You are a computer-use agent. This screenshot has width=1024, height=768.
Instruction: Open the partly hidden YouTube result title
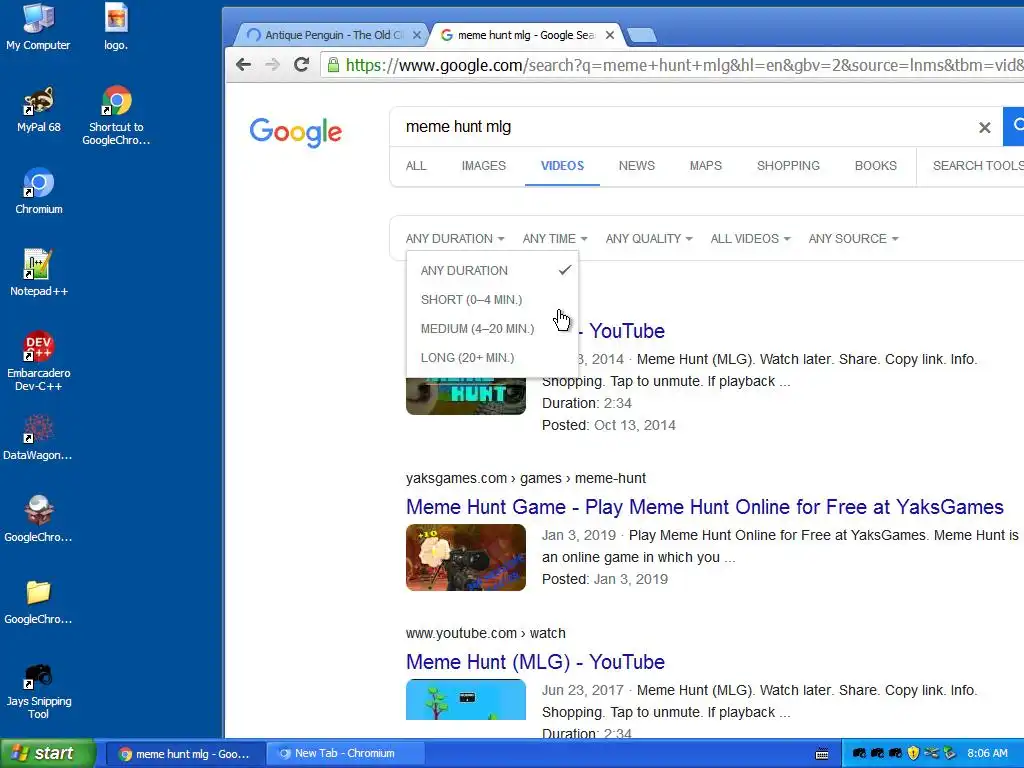click(621, 331)
